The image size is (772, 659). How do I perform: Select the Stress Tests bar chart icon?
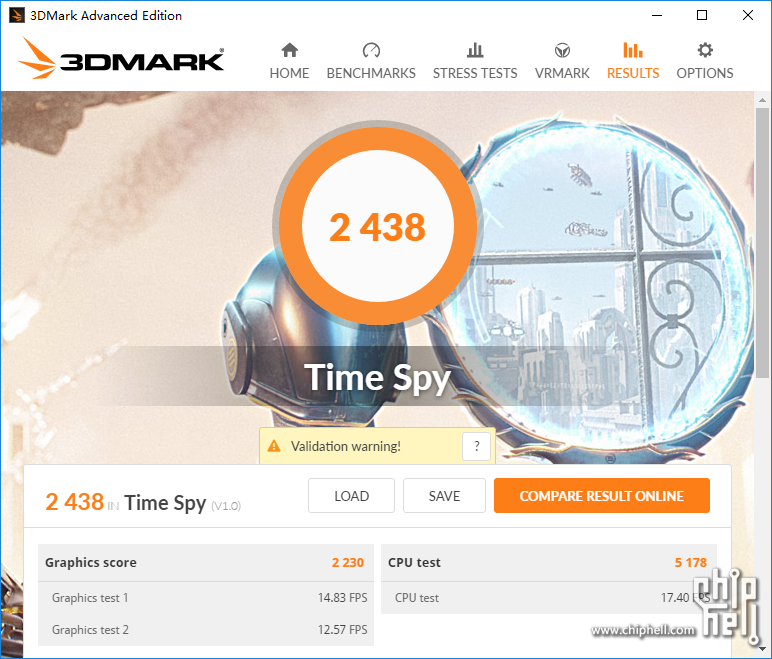(475, 50)
